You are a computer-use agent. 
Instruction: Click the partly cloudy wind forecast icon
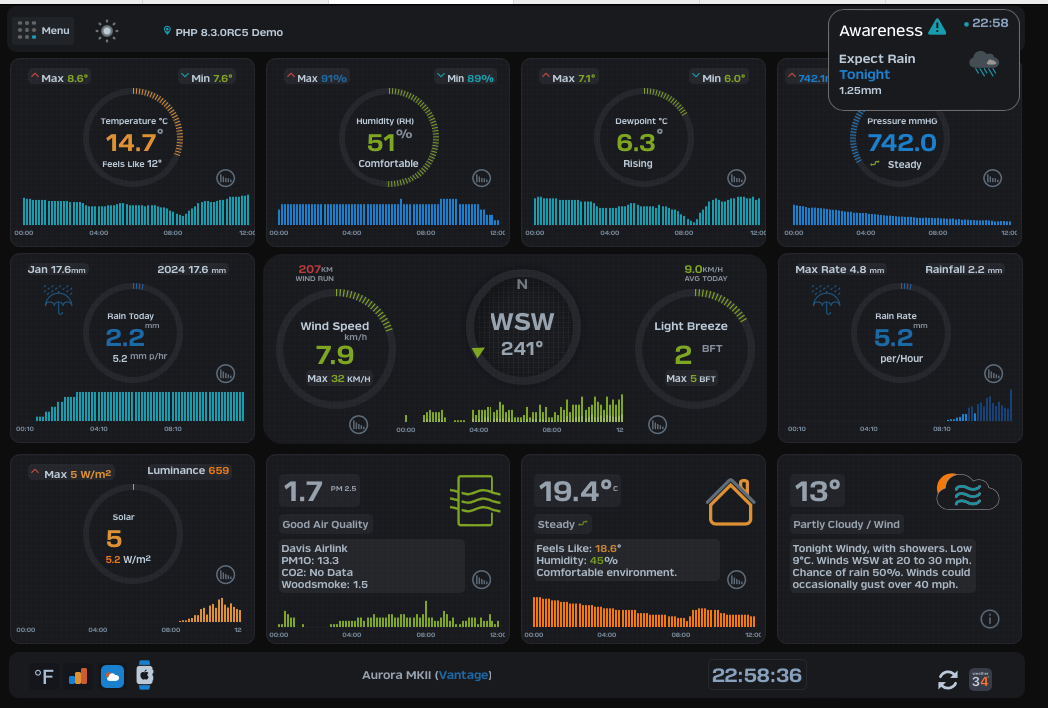(967, 493)
